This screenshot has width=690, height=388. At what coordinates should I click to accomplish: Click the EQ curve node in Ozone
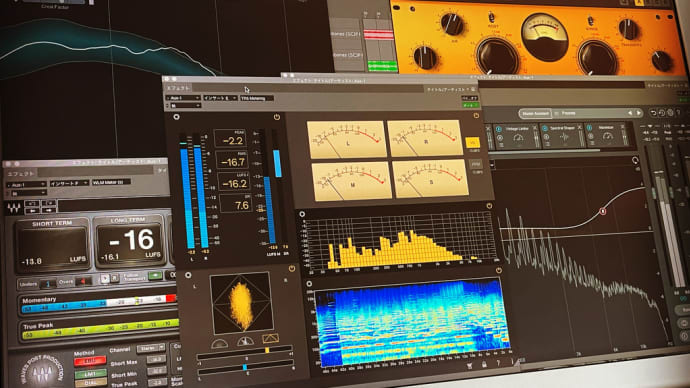[603, 212]
